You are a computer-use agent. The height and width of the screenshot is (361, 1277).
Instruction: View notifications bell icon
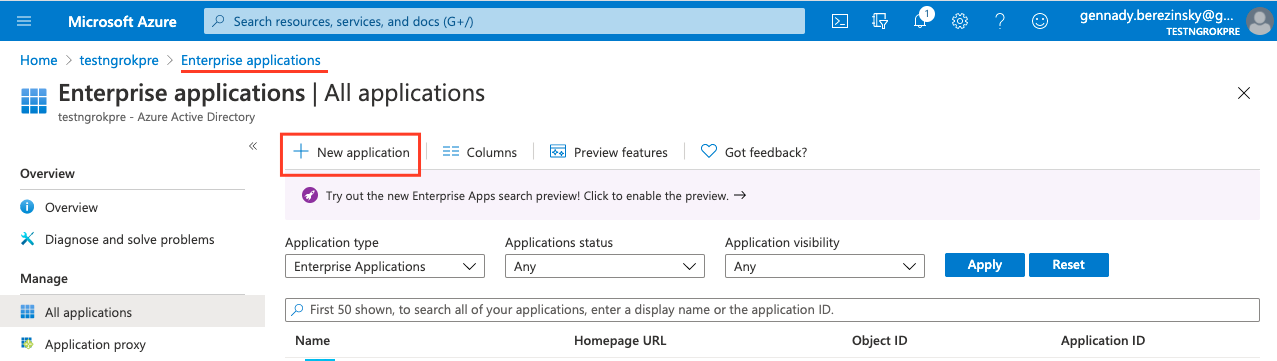click(921, 21)
